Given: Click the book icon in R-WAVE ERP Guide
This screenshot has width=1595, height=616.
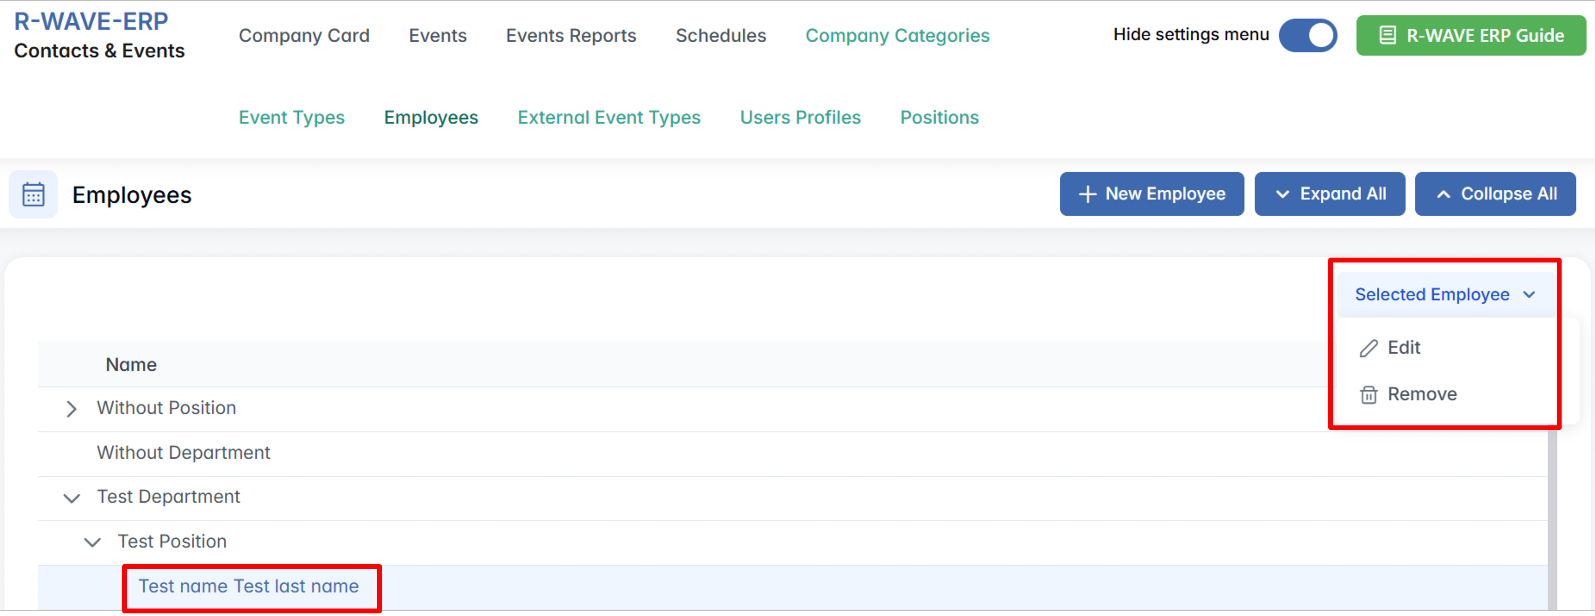Looking at the screenshot, I should click(1387, 36).
